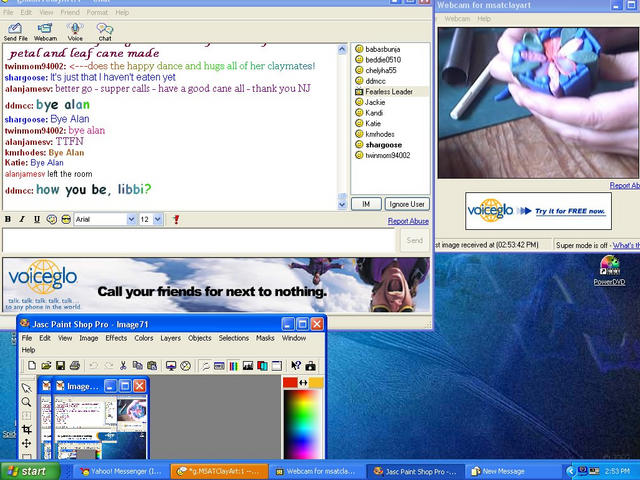Cut selection with the scissors icon
Image resolution: width=640 pixels, height=480 pixels.
point(123,366)
